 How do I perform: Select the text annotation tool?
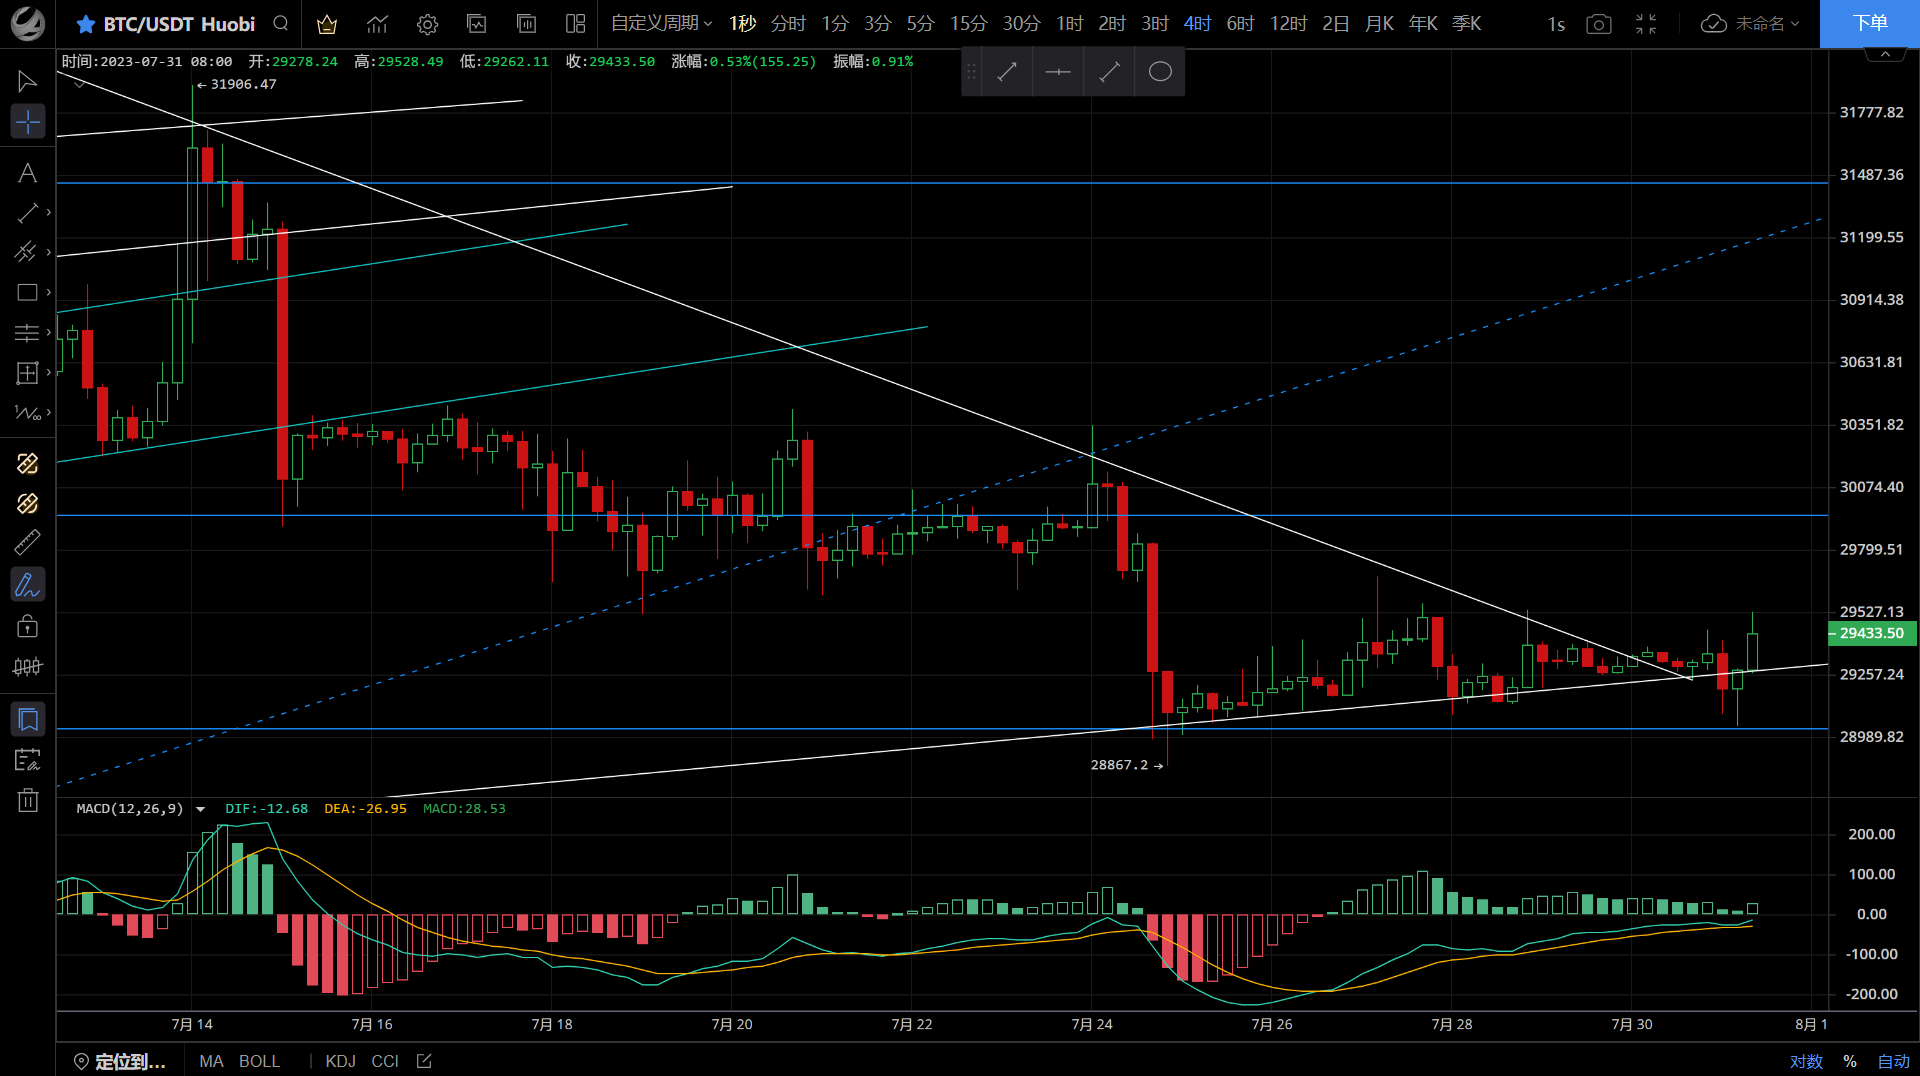pos(27,173)
